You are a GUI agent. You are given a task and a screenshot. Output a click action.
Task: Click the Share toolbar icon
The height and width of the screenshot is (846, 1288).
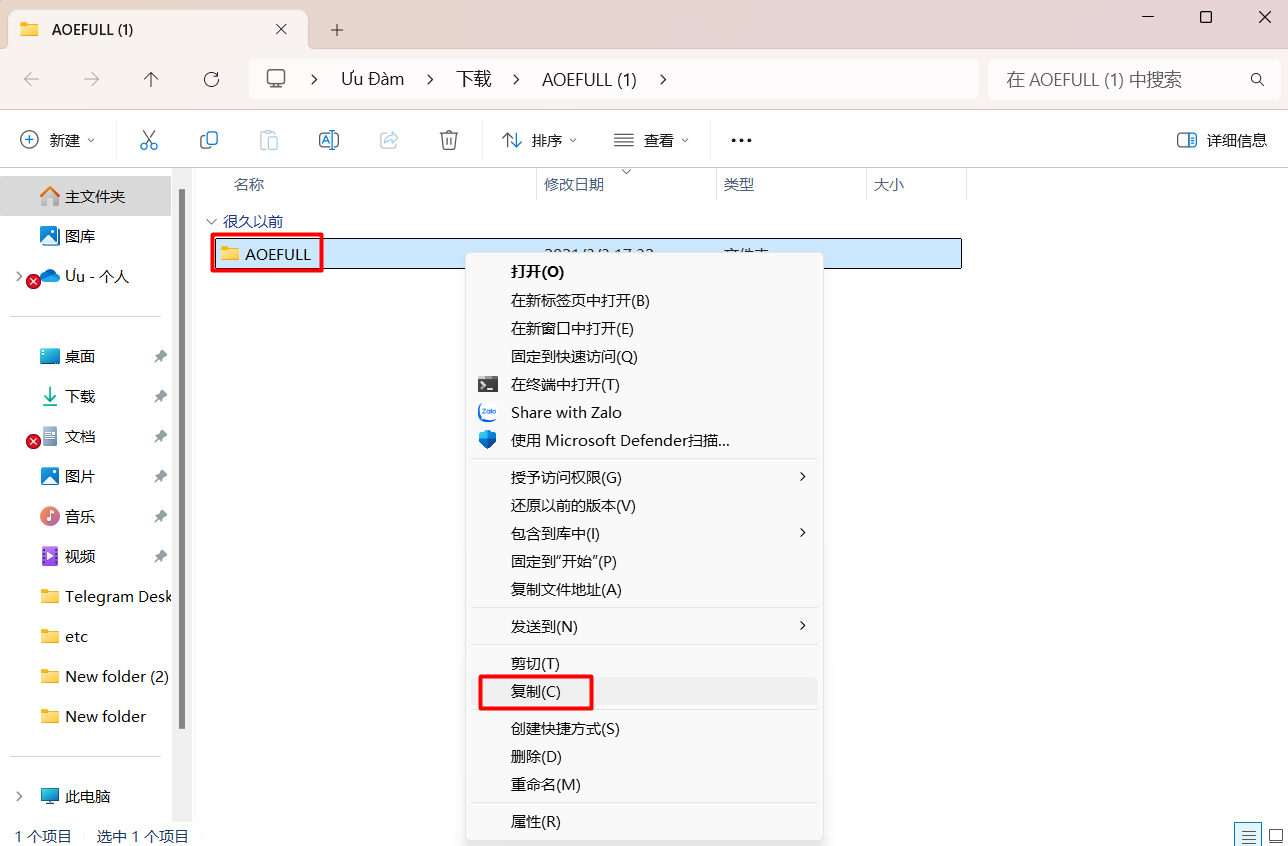pos(389,140)
